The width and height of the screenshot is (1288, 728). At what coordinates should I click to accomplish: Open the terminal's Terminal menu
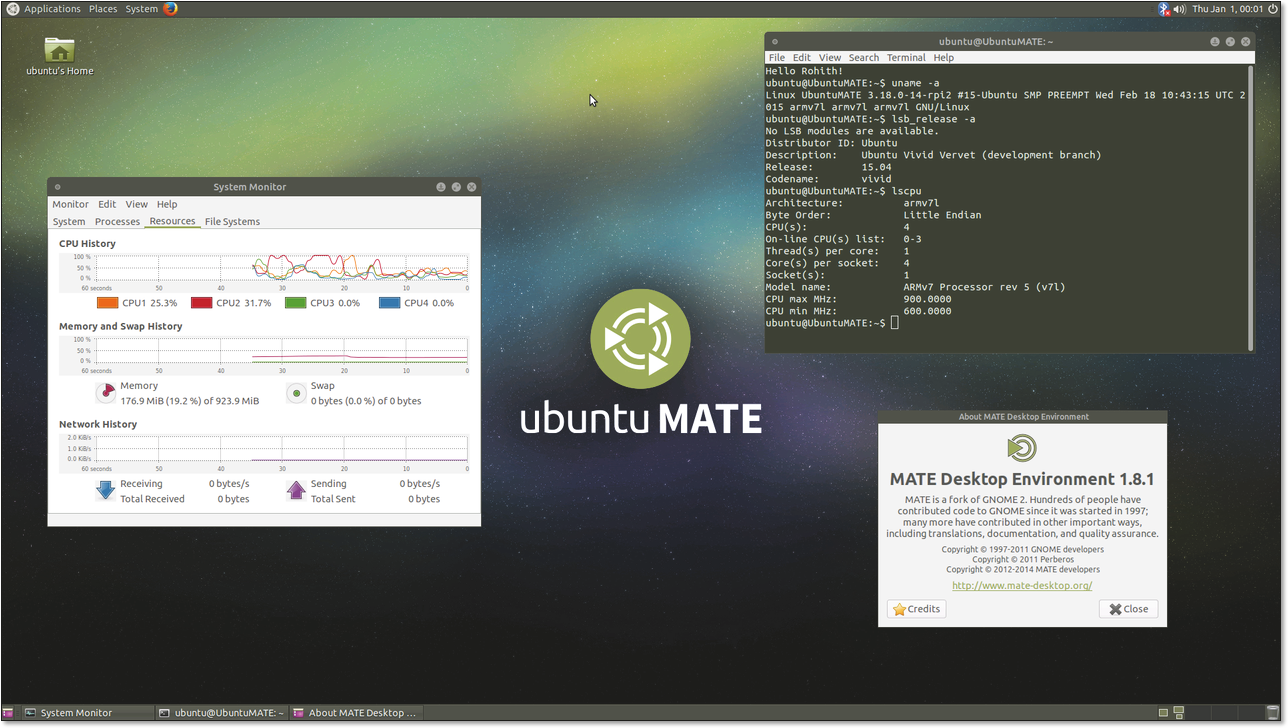tap(906, 58)
